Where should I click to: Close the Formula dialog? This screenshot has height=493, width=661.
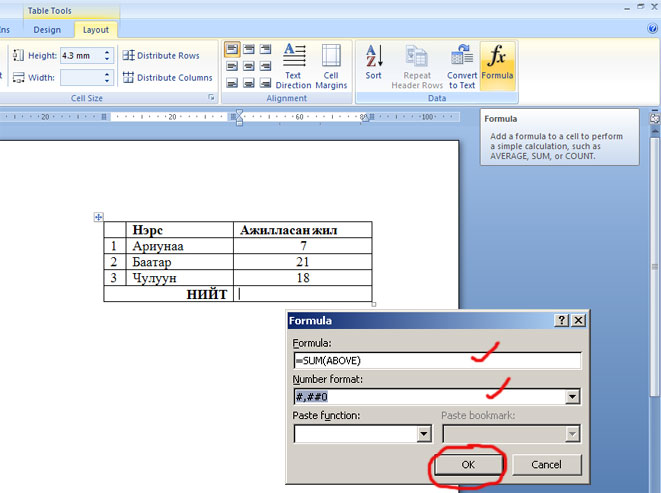(578, 321)
